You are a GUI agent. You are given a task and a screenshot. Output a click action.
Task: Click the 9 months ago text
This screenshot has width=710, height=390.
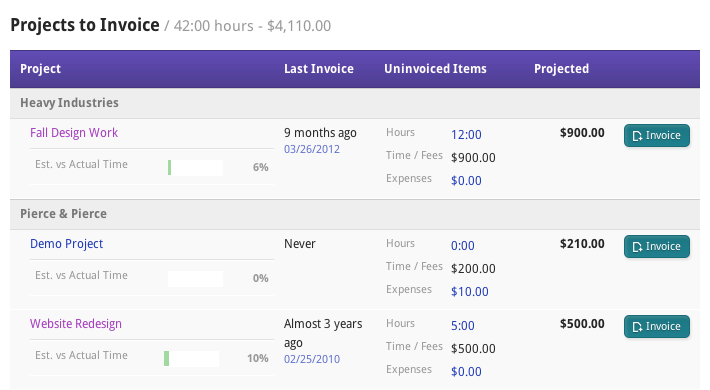coord(320,133)
